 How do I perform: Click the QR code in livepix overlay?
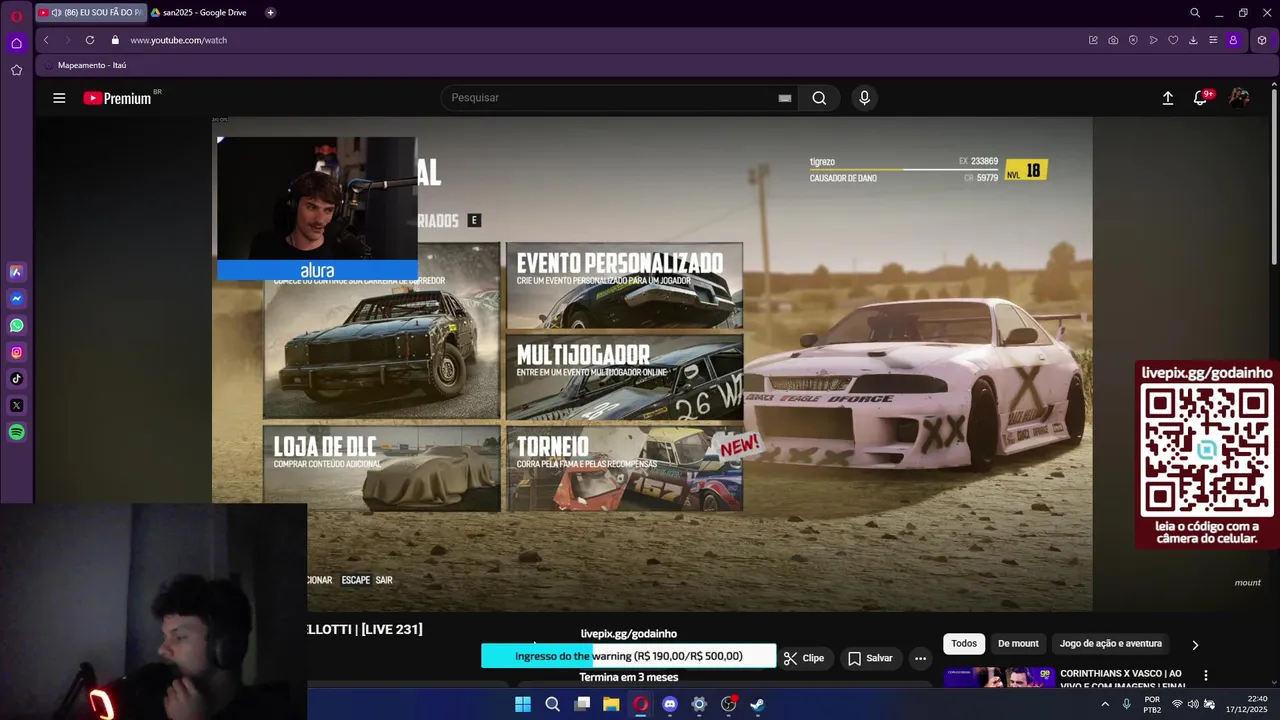click(1206, 449)
